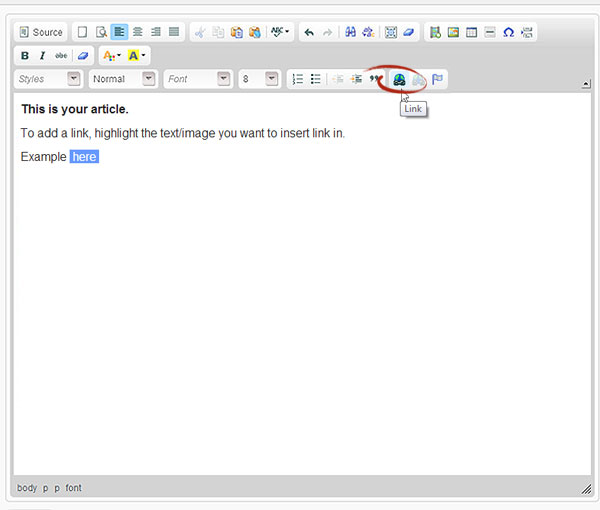The width and height of the screenshot is (600, 510).
Task: Create a New Page with the blank page icon
Action: 82,32
